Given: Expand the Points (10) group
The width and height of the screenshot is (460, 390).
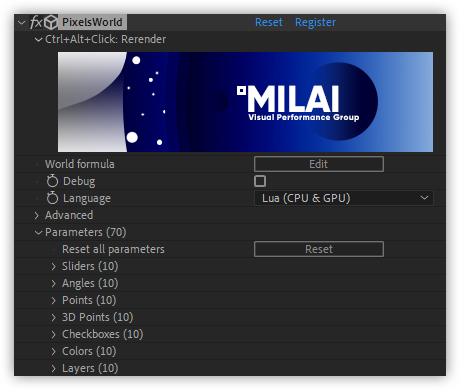Looking at the screenshot, I should point(54,300).
